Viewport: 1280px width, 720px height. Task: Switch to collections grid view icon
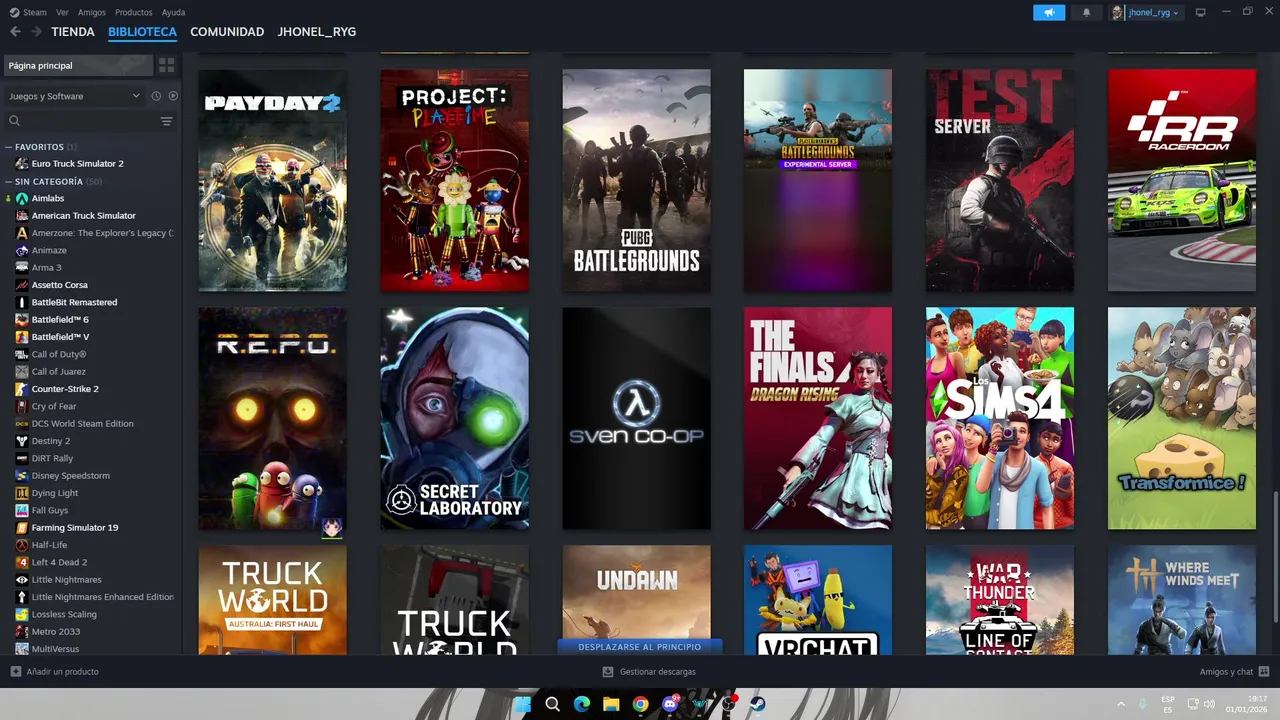tap(166, 65)
